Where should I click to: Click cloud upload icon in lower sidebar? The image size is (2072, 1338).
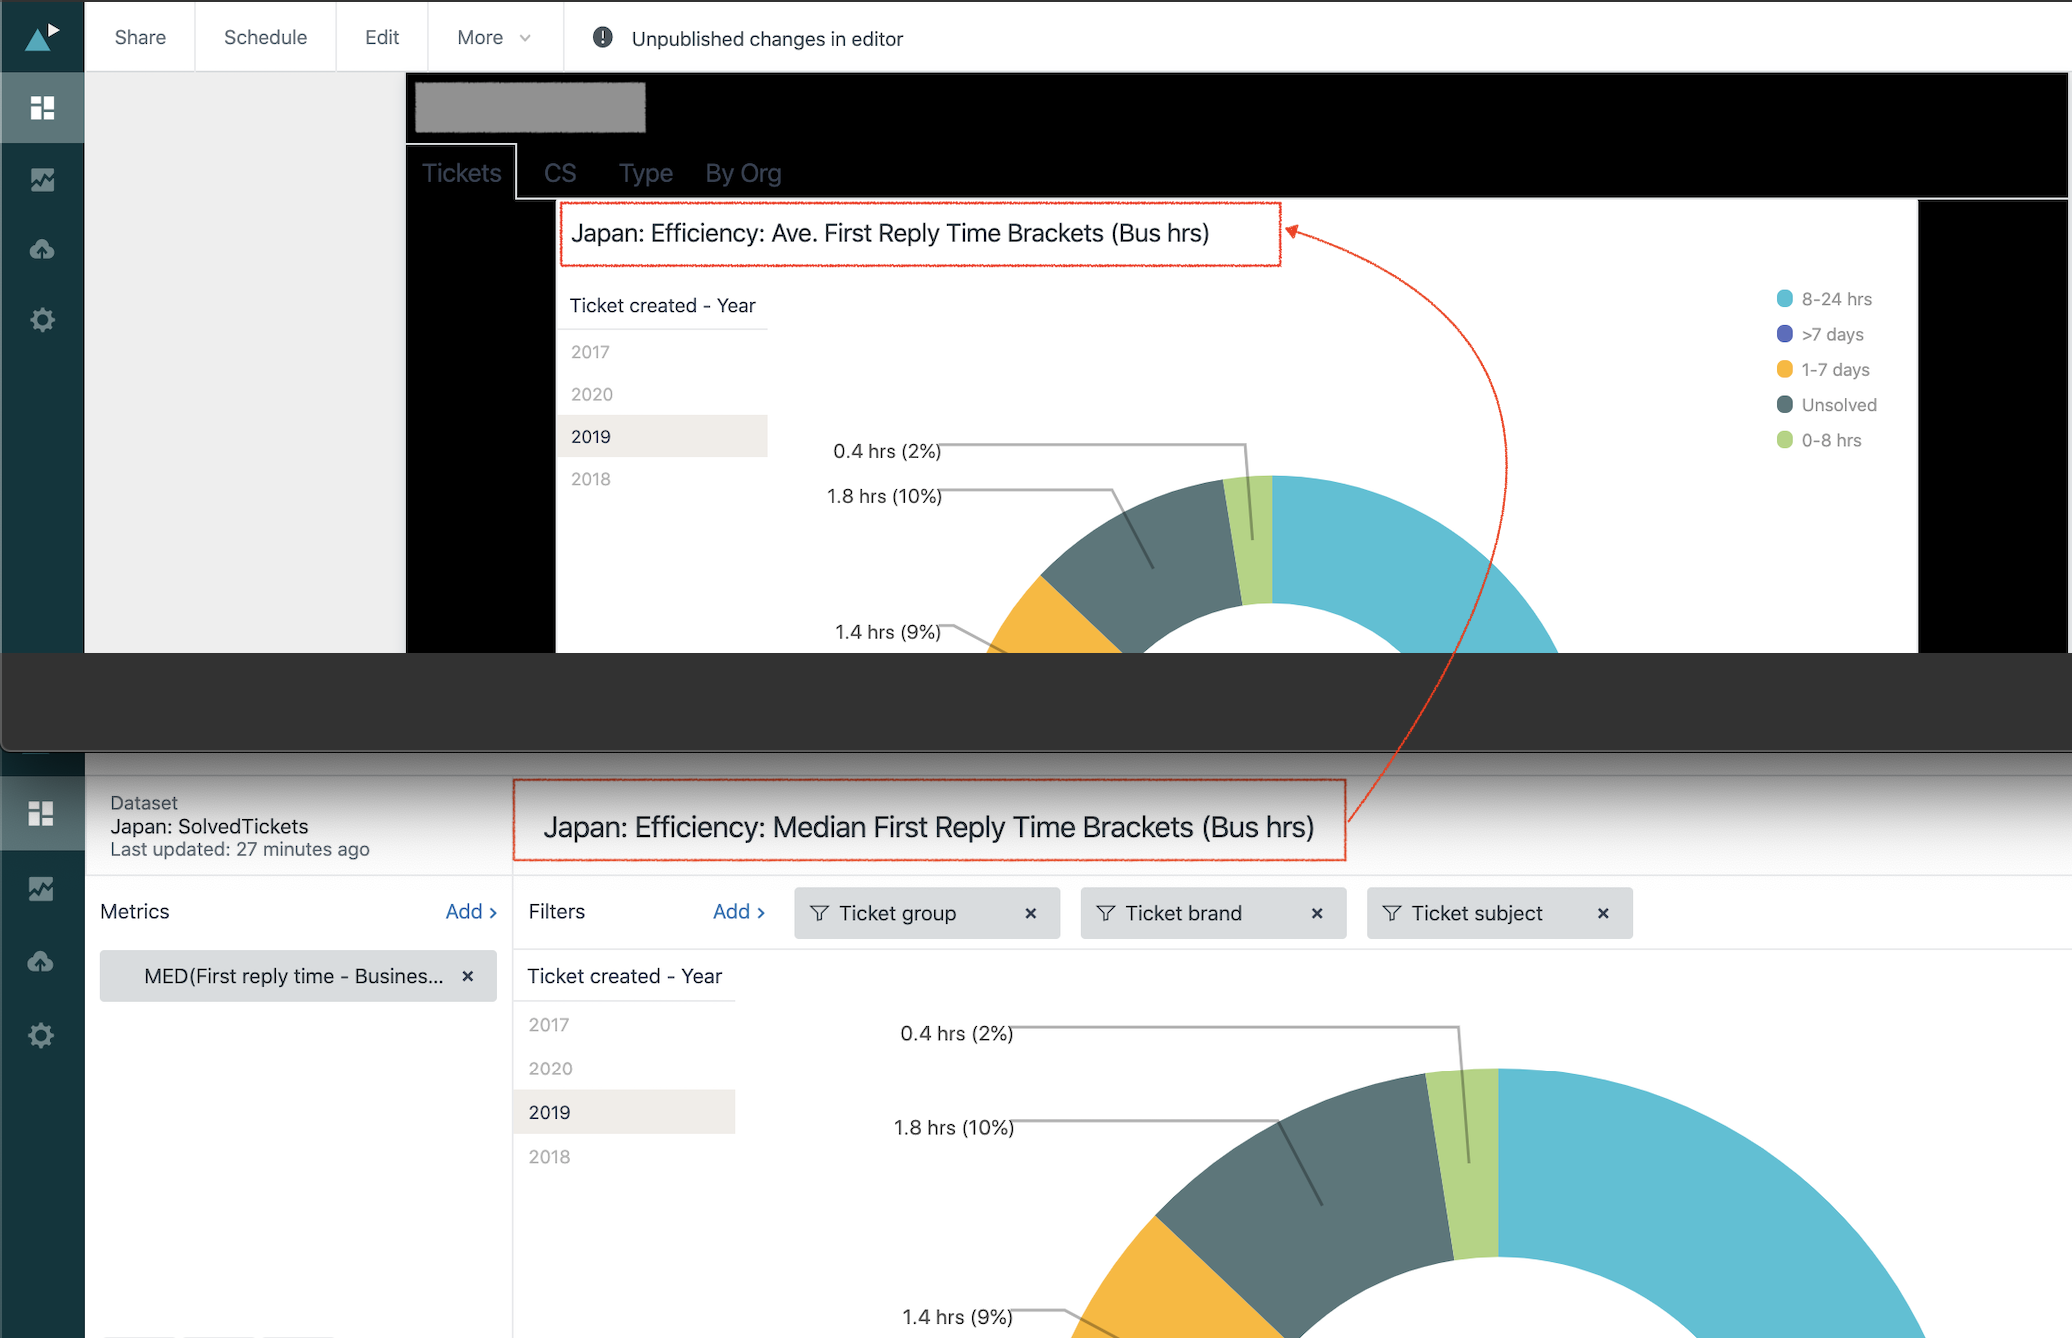(41, 962)
